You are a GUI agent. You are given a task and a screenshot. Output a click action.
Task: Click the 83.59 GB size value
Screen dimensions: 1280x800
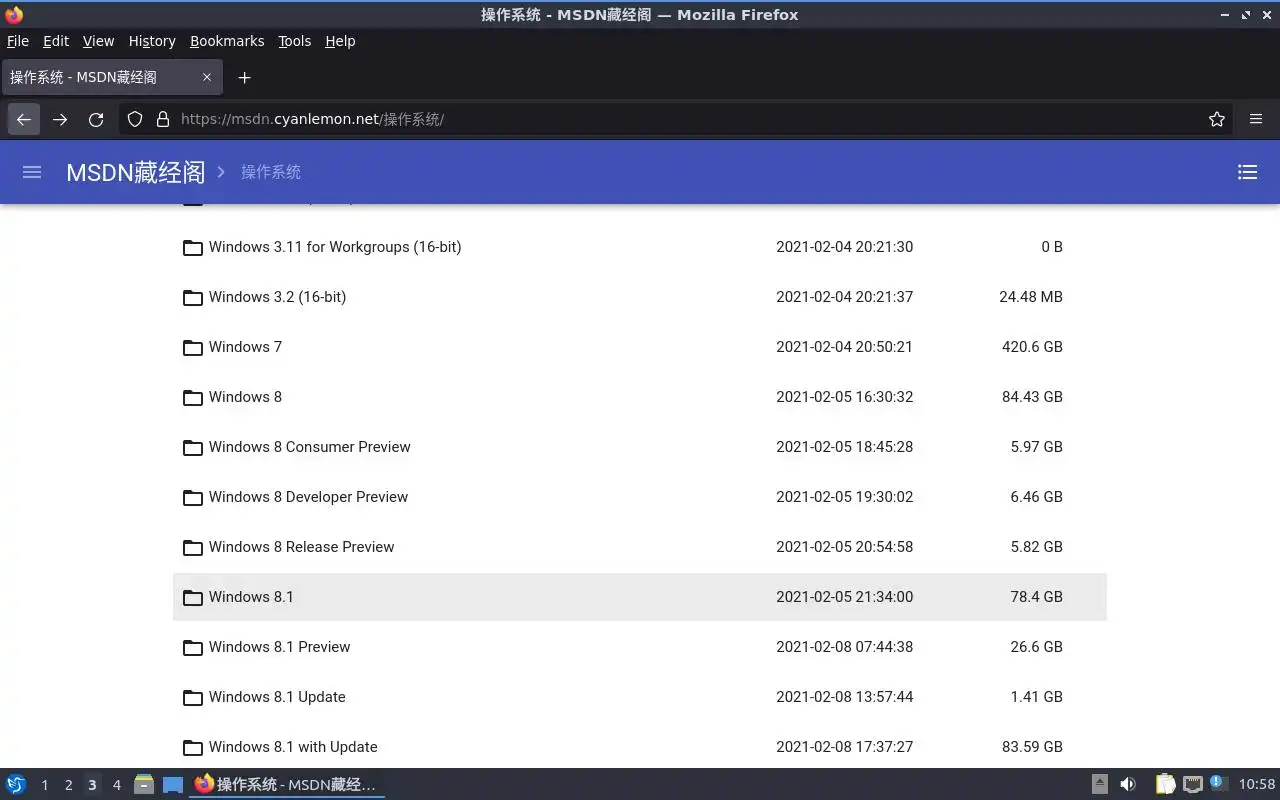tap(1032, 747)
